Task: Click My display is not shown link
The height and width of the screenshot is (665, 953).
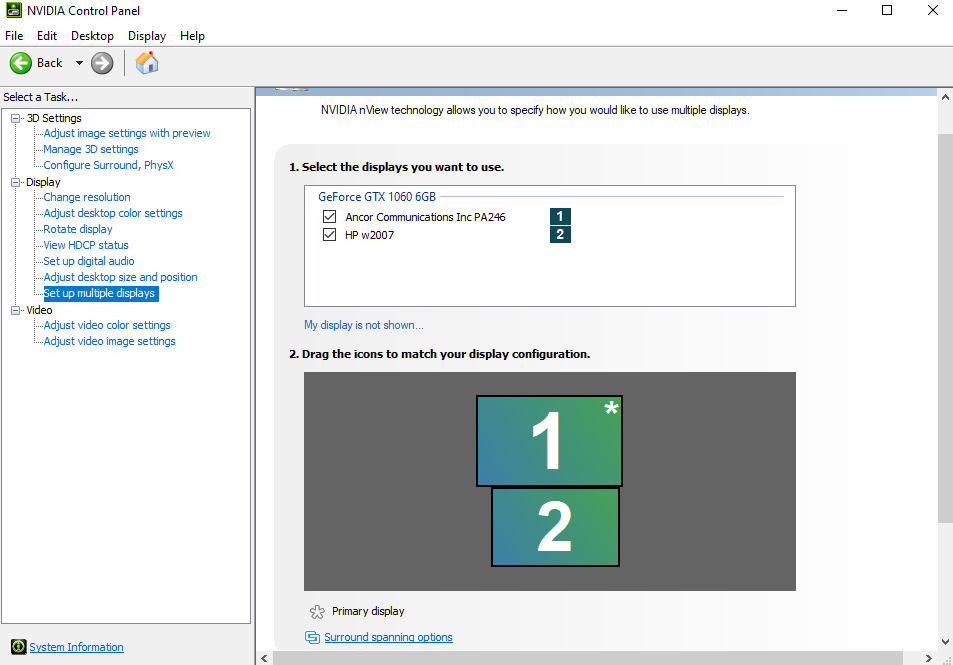Action: (x=363, y=325)
